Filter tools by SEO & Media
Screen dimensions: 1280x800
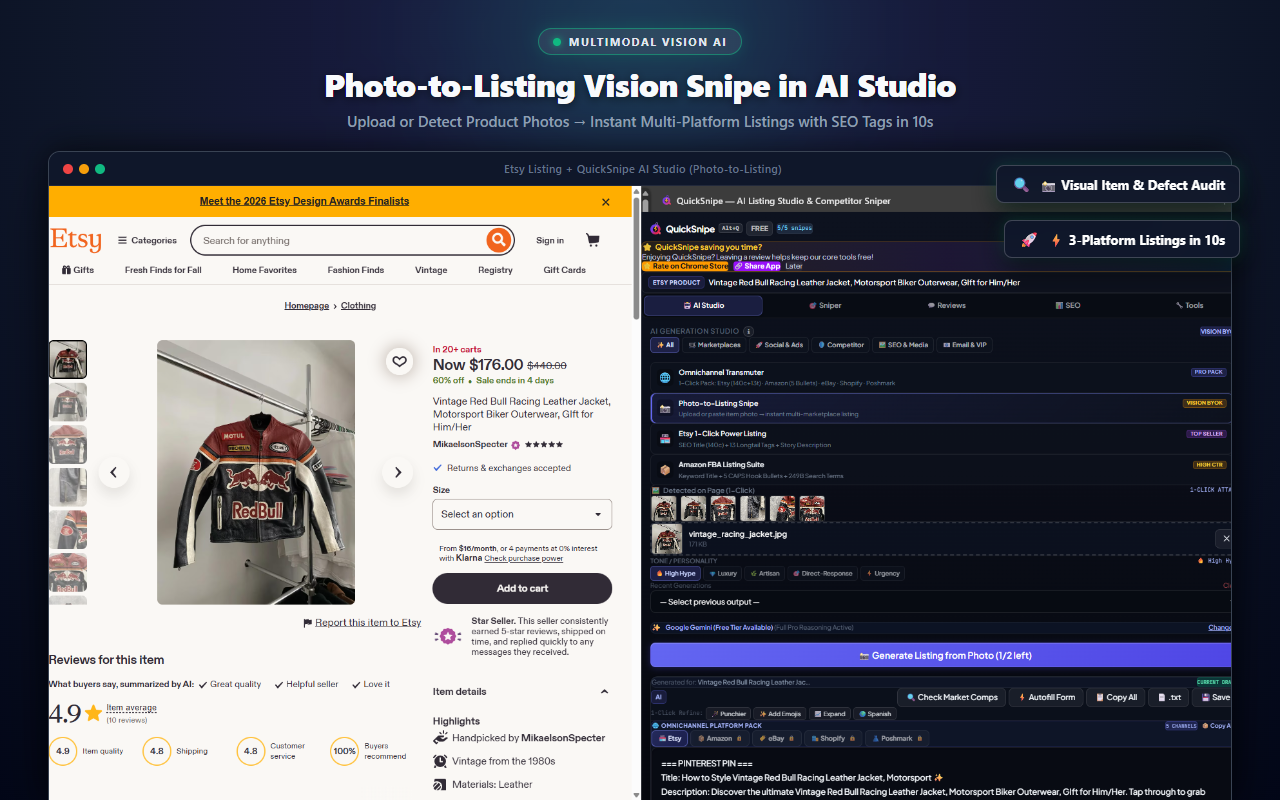pyautogui.click(x=903, y=345)
